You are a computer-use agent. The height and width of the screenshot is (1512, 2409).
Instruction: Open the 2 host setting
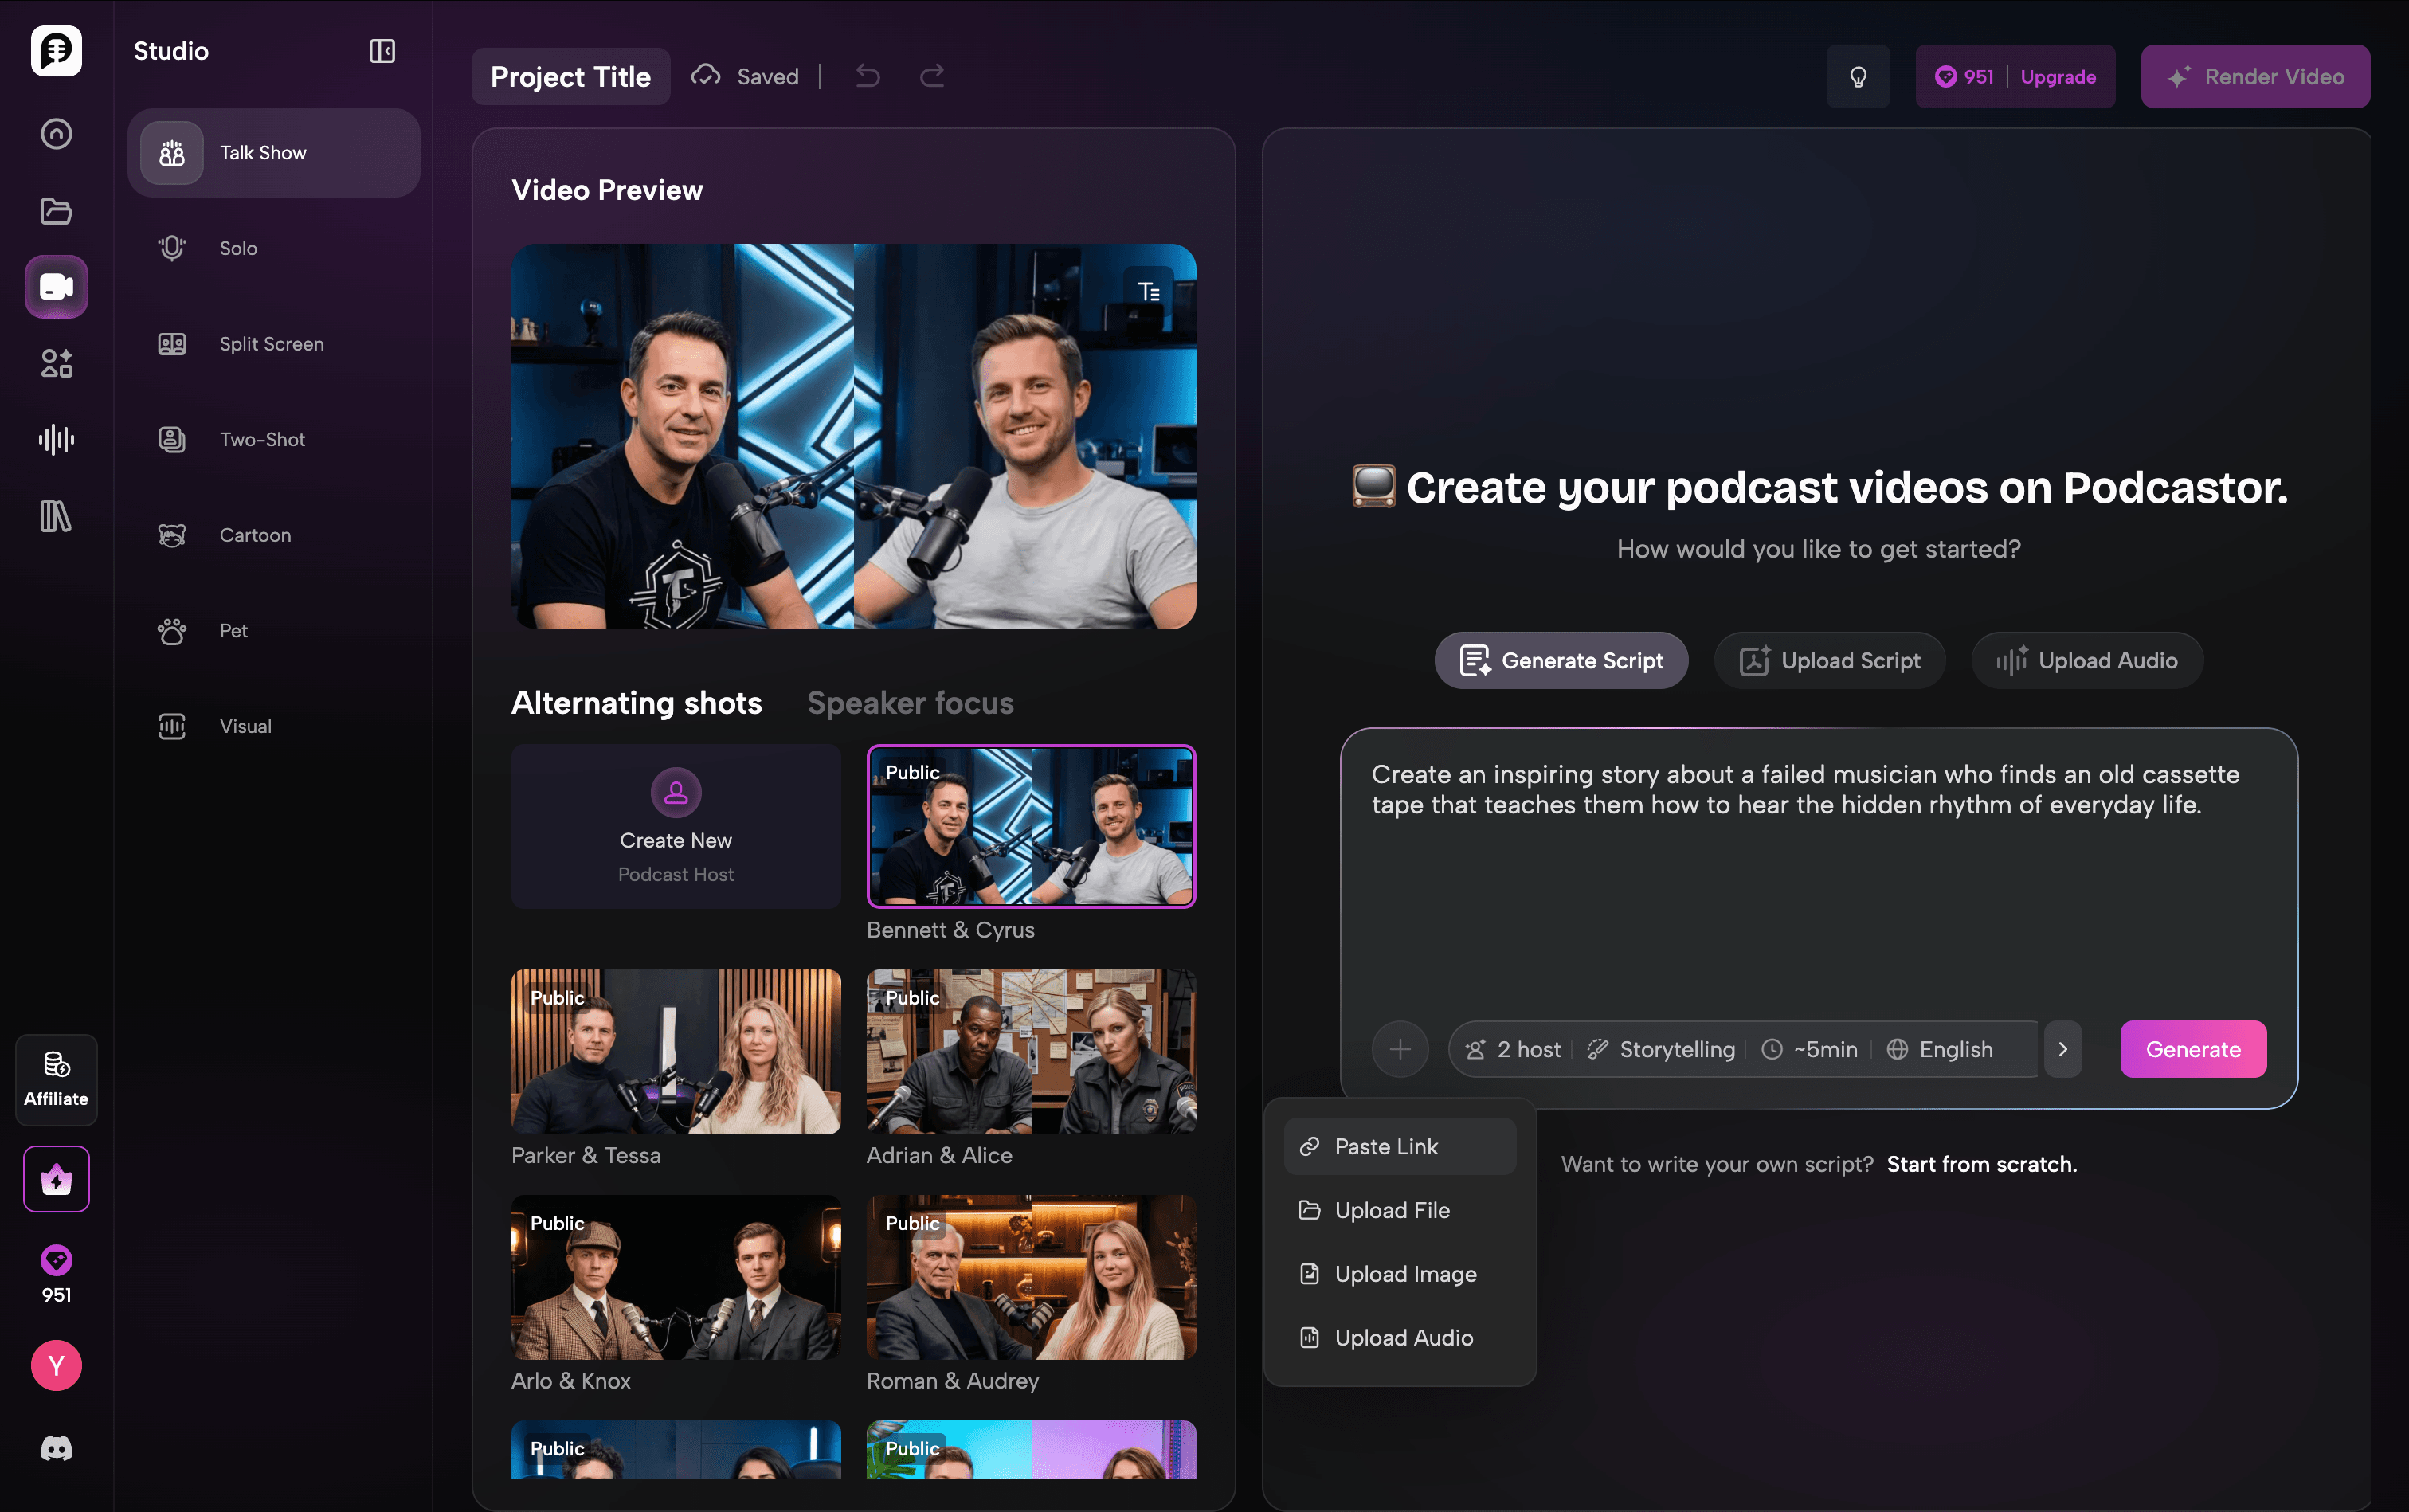[x=1513, y=1049]
